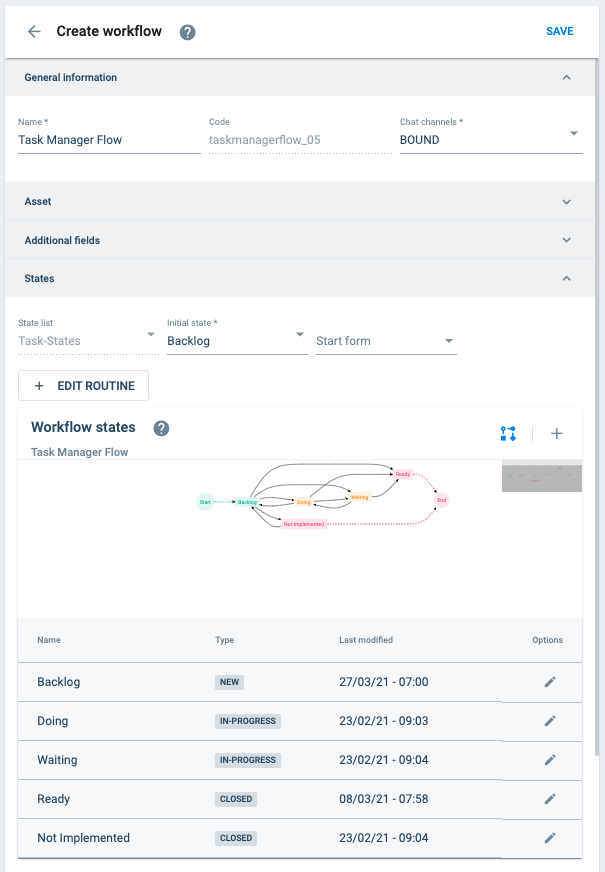Viewport: 605px width, 872px height.
Task: Click the Last modified column header
Action: 366,640
